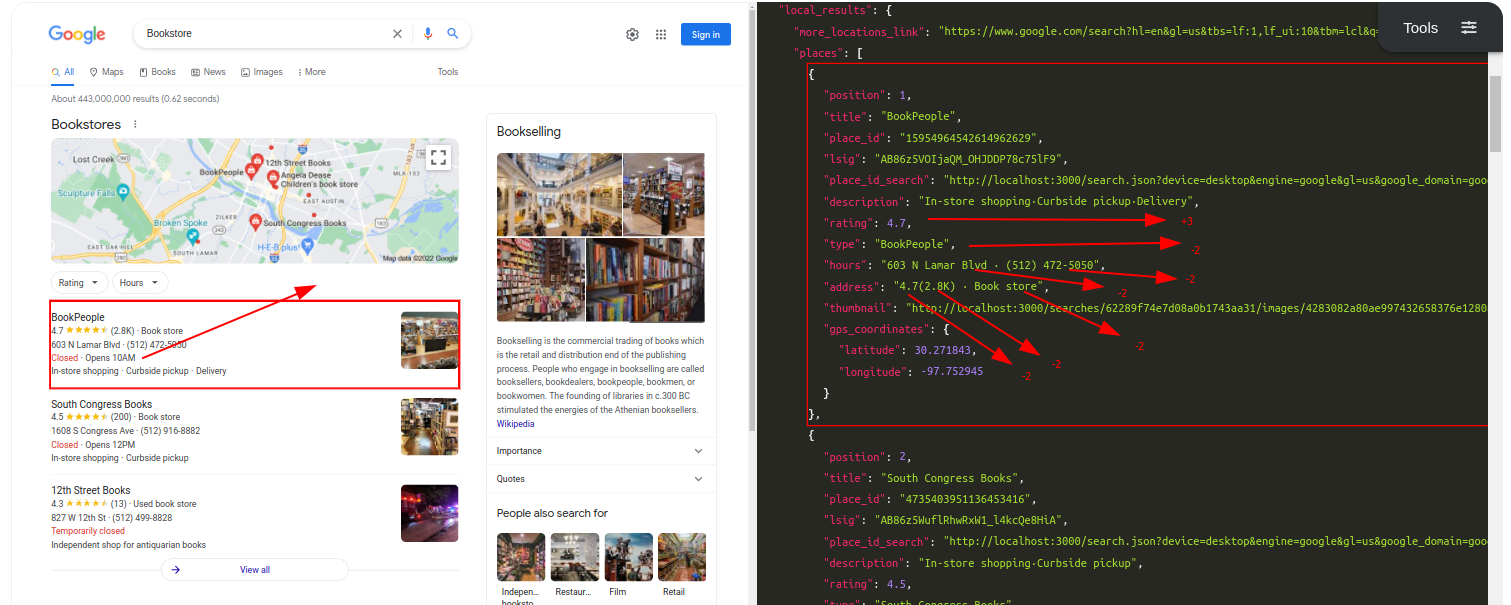Switch to the Images tab
This screenshot has height=605, width=1511.
tap(262, 72)
